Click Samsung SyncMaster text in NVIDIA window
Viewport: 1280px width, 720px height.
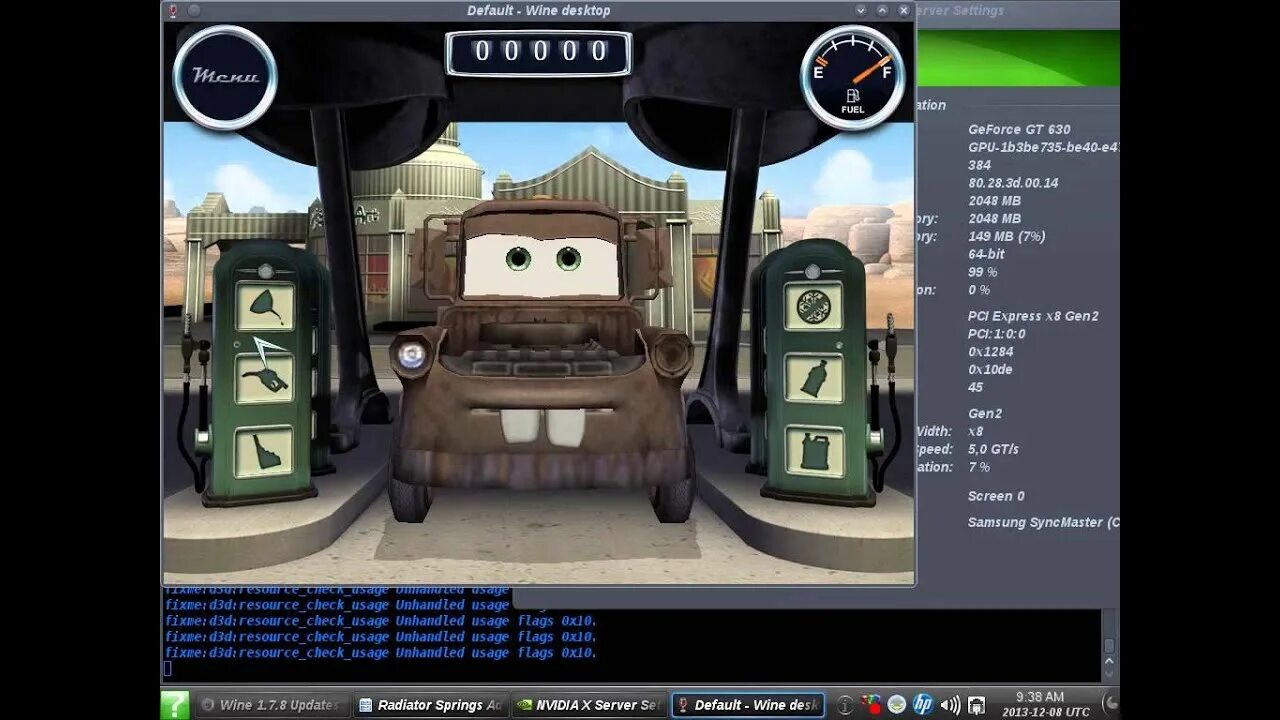[1043, 522]
